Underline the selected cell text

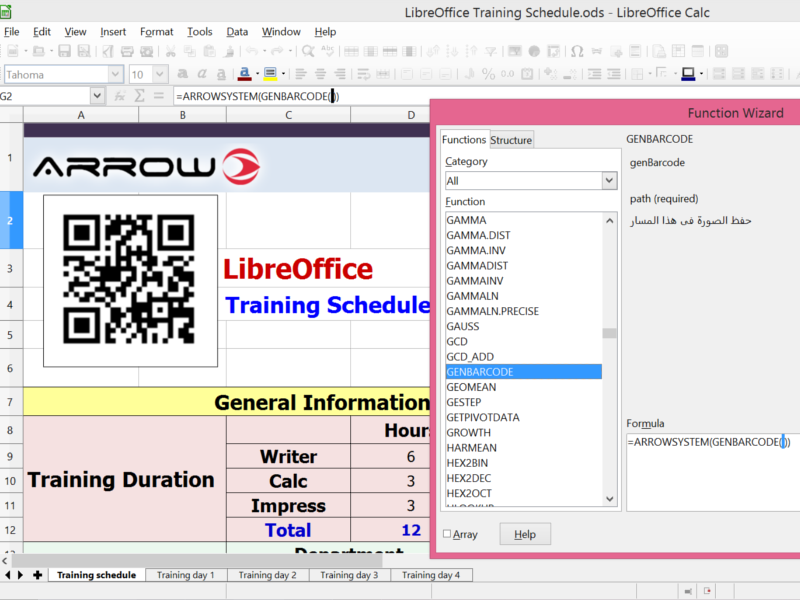point(223,73)
